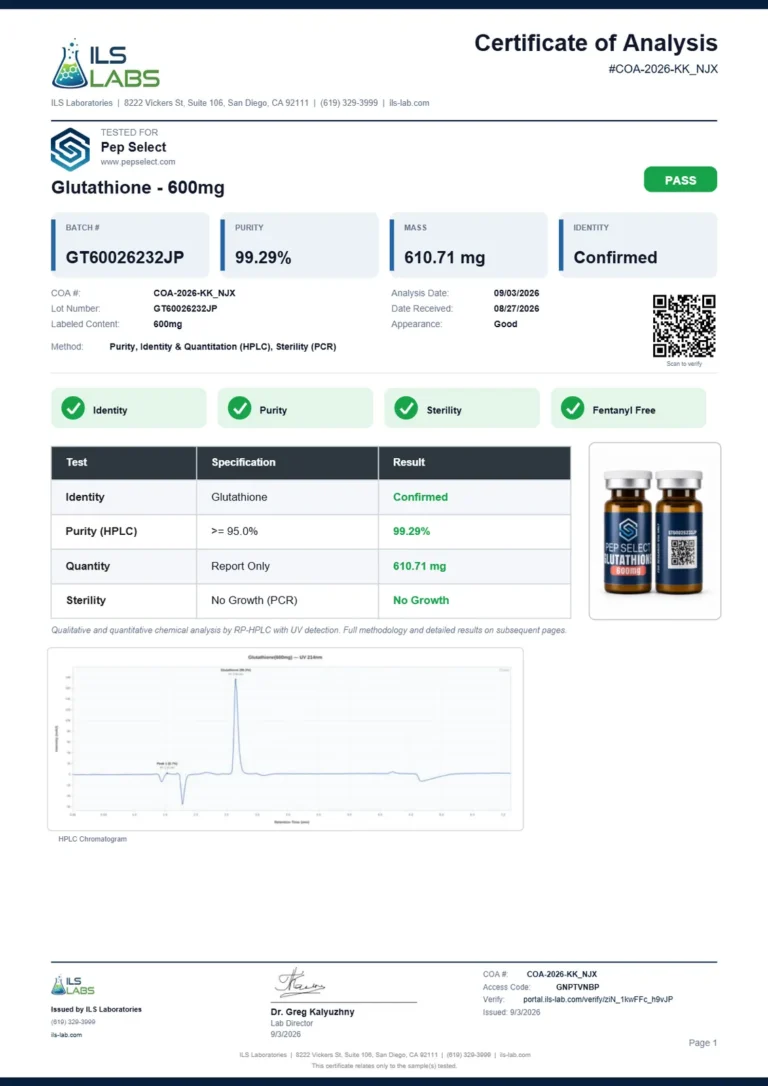Click the Specification column header
768x1086 pixels.
pos(287,463)
